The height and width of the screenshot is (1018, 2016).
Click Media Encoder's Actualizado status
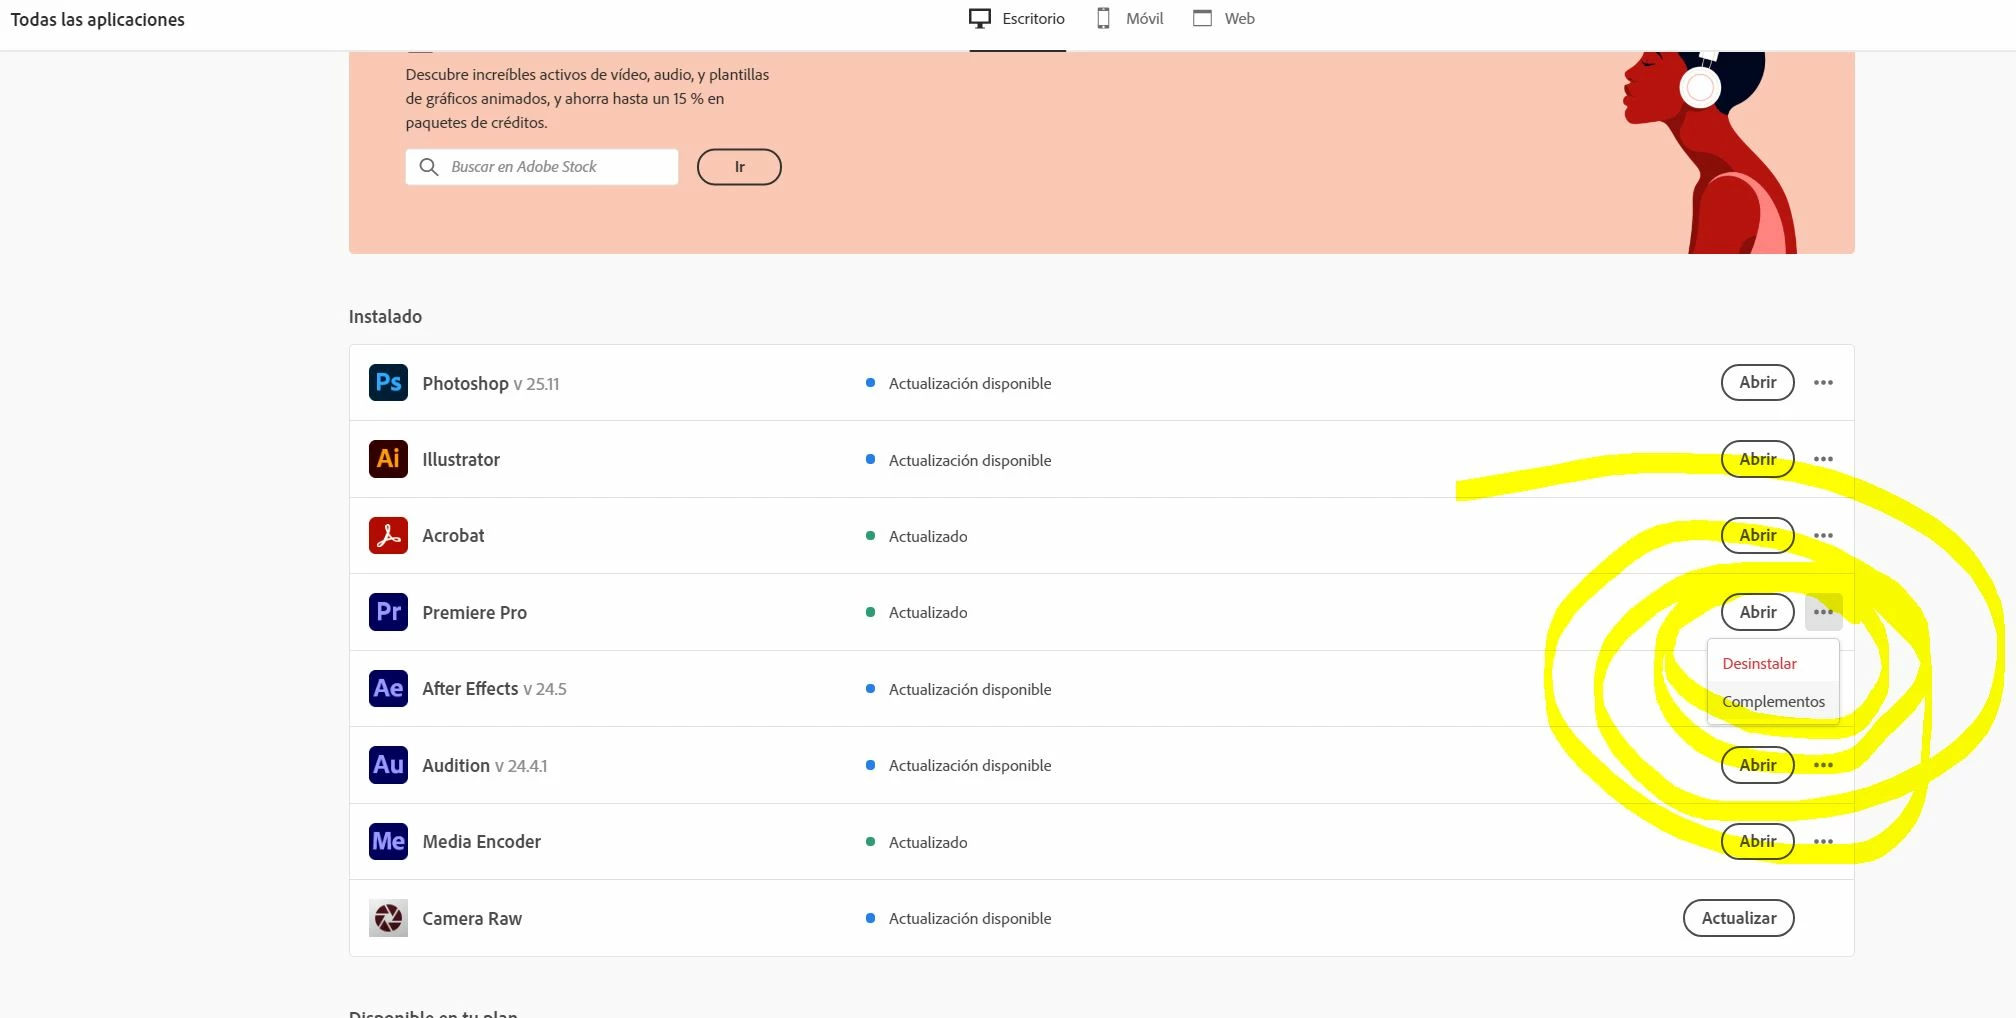click(916, 842)
